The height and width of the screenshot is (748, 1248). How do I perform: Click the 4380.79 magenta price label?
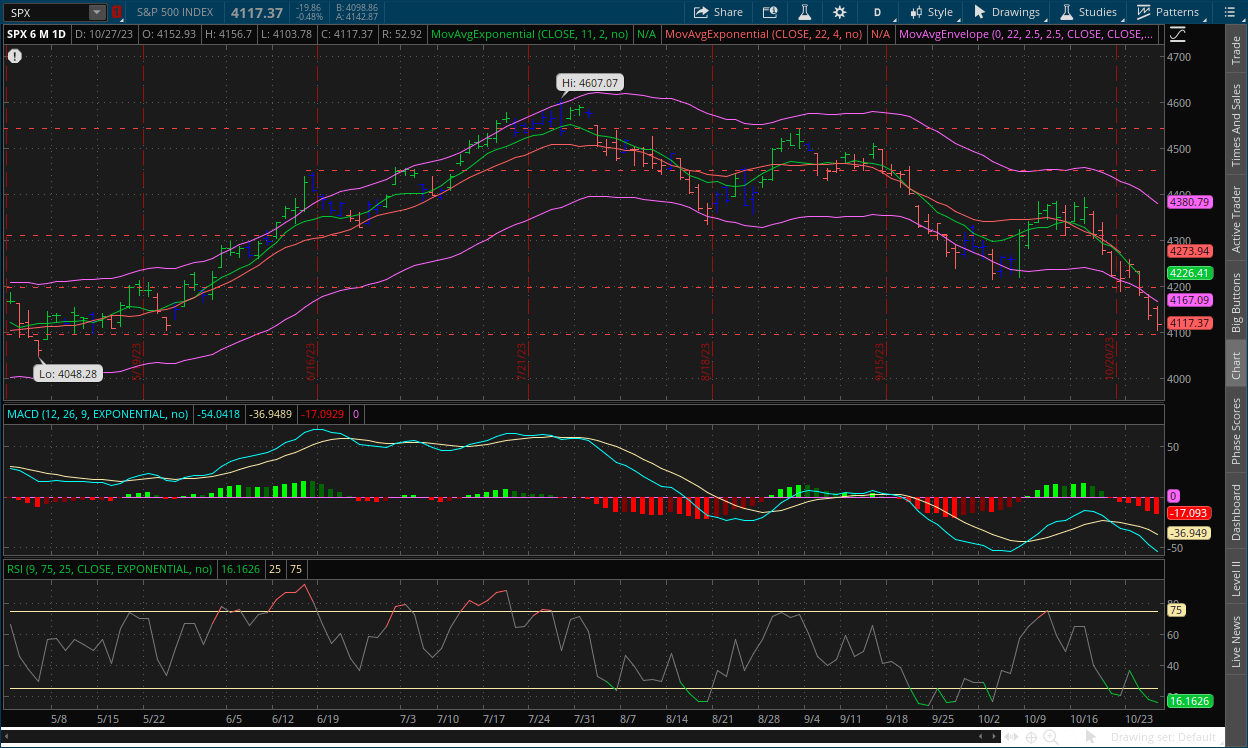point(1189,202)
